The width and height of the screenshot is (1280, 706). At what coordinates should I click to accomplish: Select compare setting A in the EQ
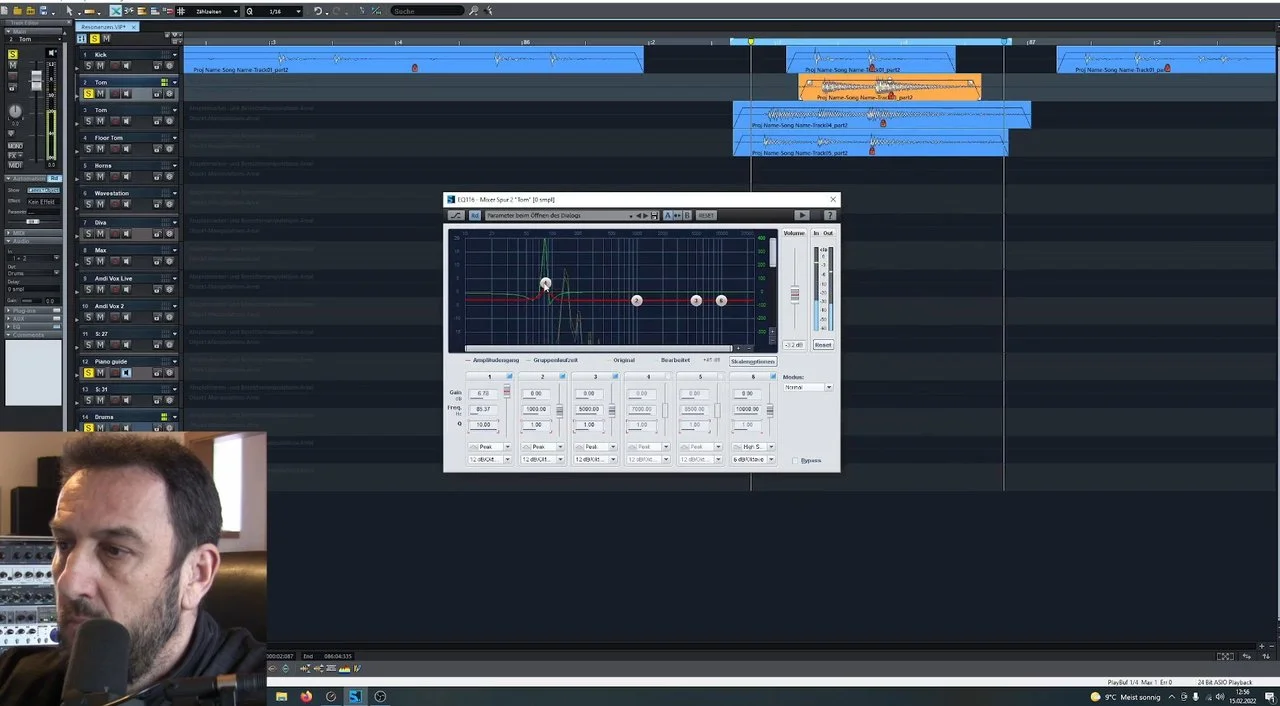pos(667,215)
